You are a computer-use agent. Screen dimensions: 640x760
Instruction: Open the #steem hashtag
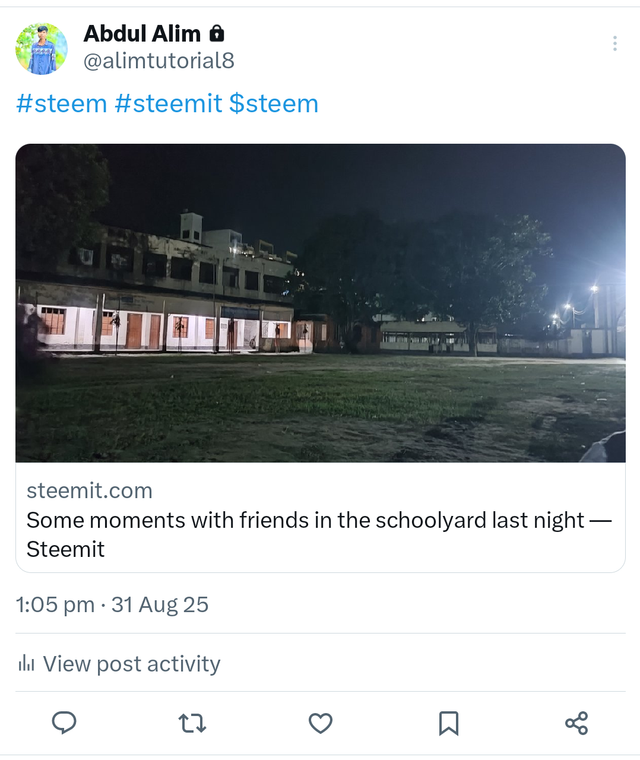(61, 103)
